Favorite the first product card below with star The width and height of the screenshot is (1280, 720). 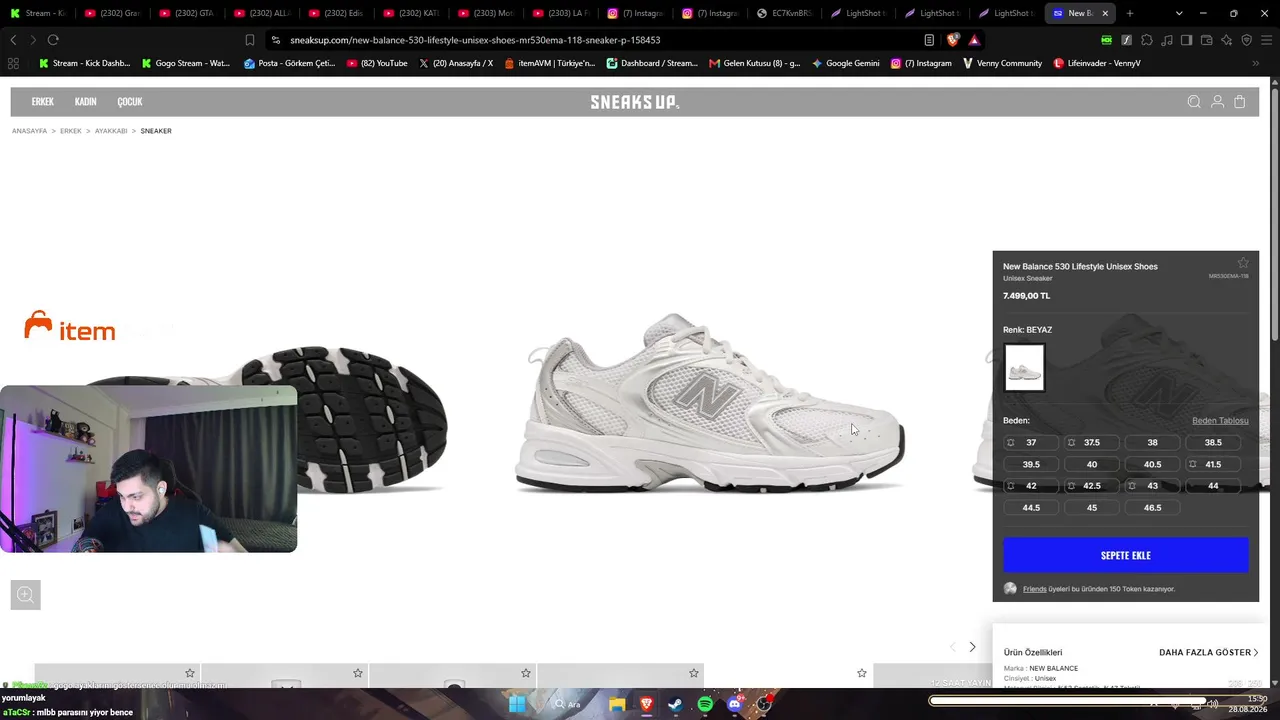coord(190,673)
